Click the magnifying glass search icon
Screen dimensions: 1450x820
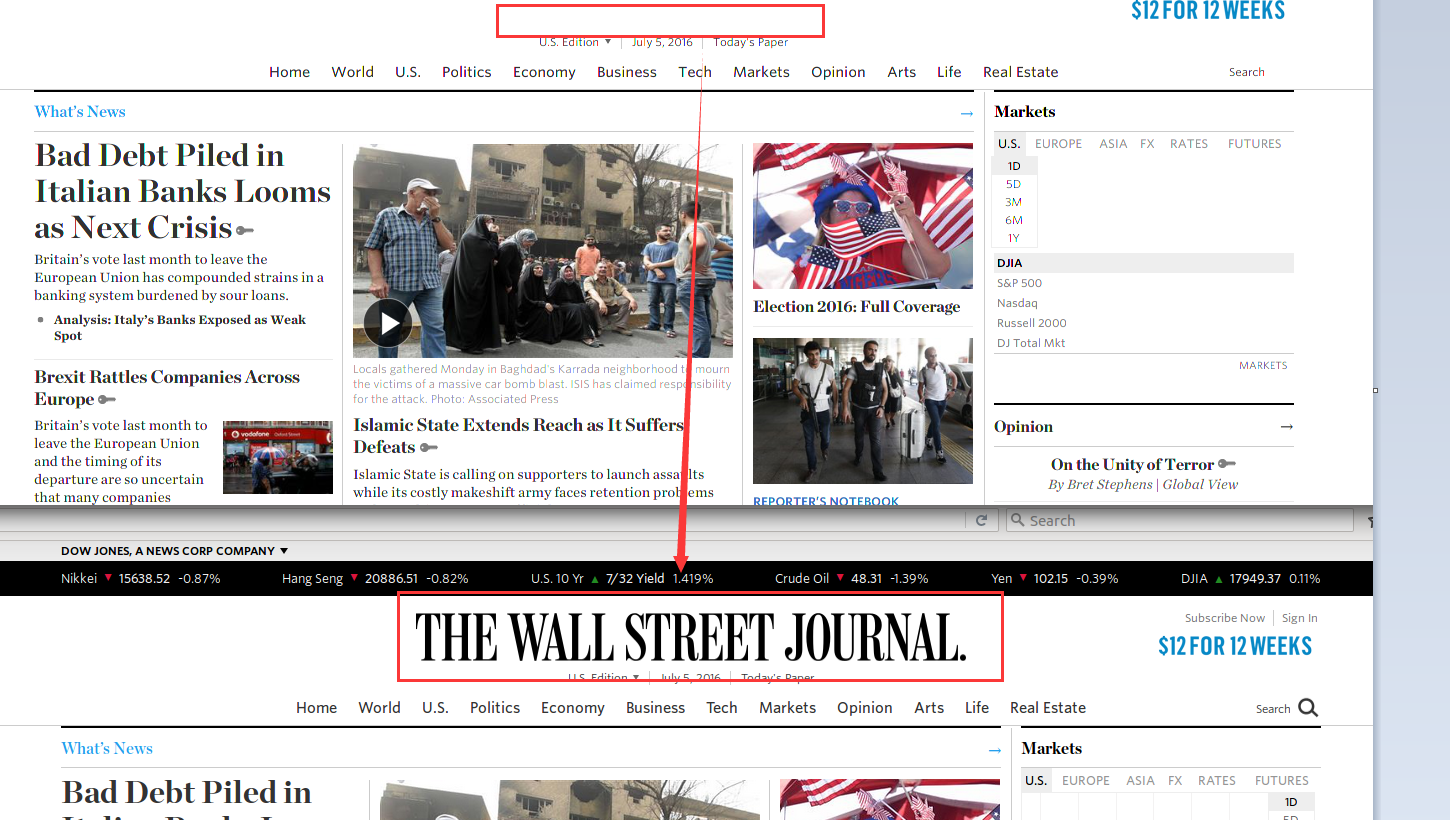point(1308,708)
